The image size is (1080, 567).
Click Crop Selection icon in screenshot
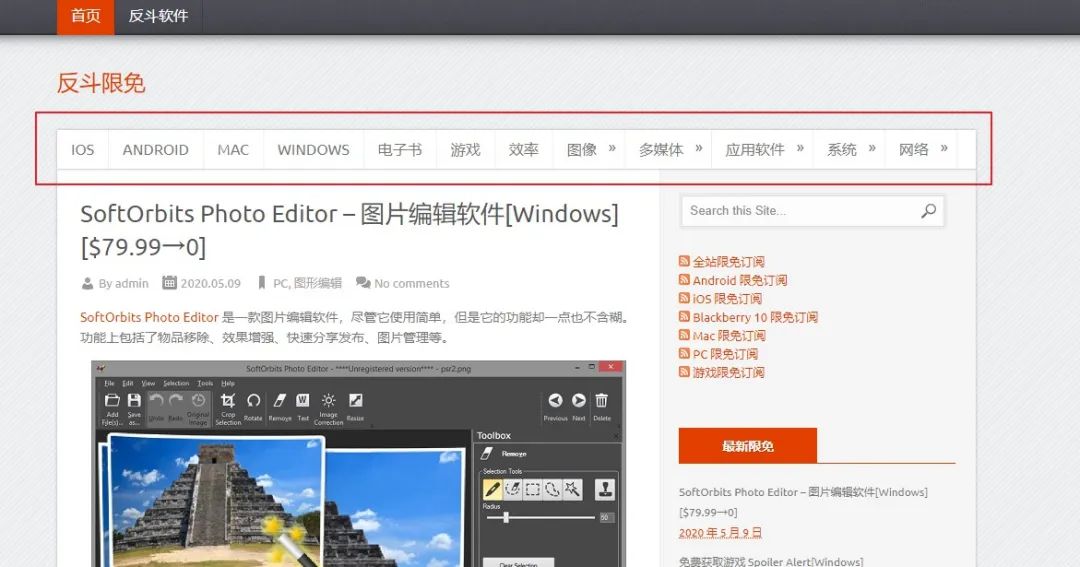click(x=228, y=400)
